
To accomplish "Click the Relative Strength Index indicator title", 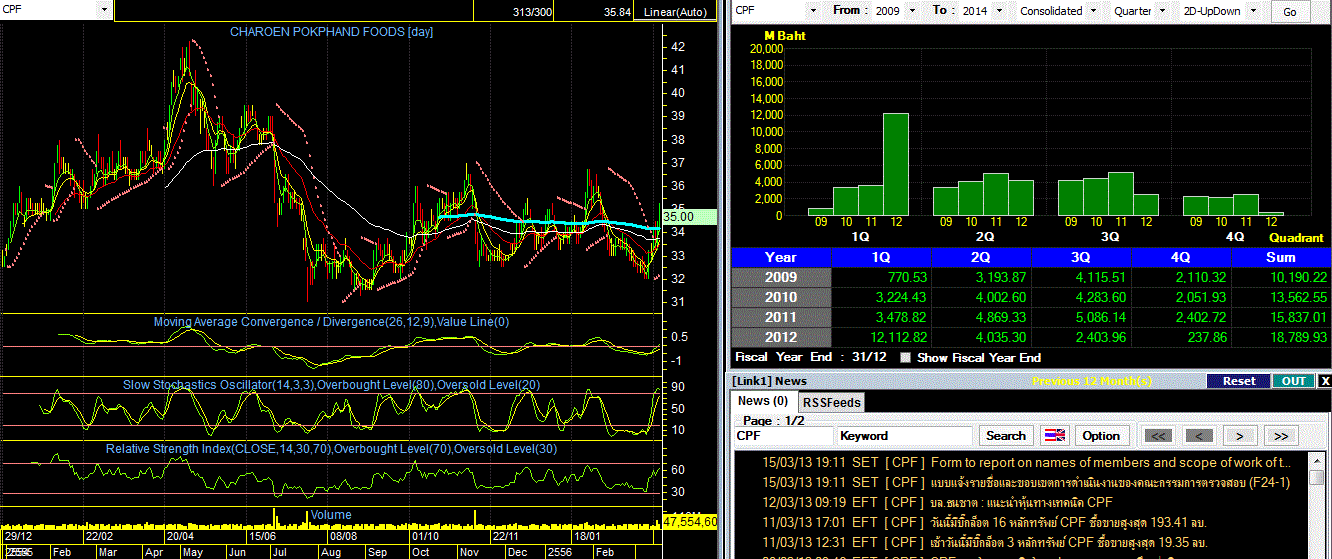I will 331,449.
